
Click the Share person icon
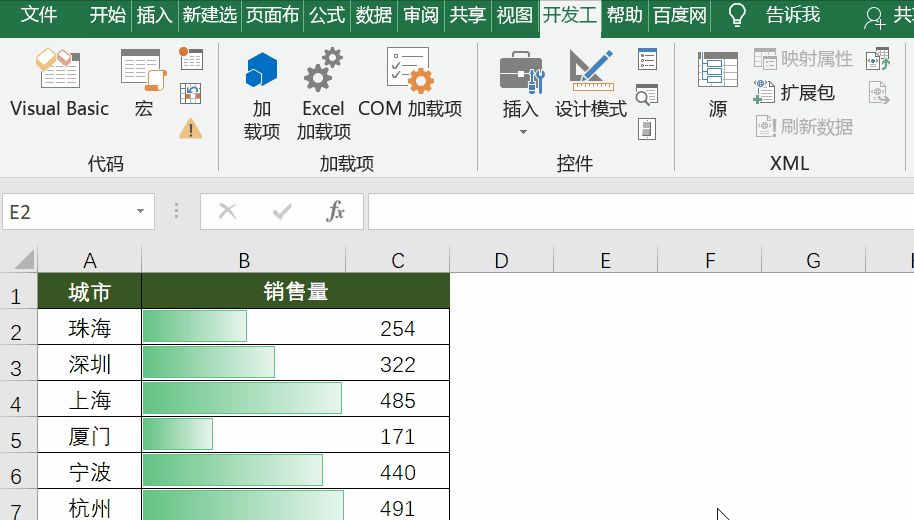[x=874, y=17]
